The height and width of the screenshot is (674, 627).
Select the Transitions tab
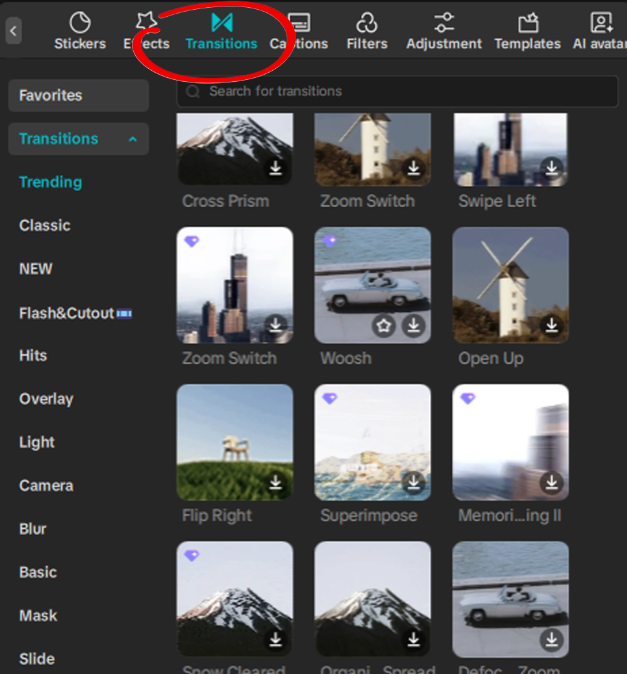click(x=221, y=31)
